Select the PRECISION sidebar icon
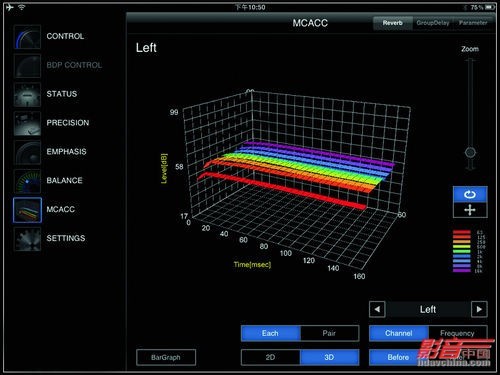500x375 pixels. click(x=27, y=123)
